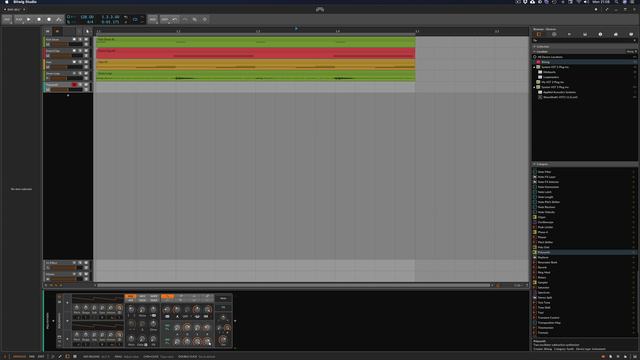Screen dimensions: 640x360
Task: Open the last browser tab icon on the right
Action: [x=631, y=35]
